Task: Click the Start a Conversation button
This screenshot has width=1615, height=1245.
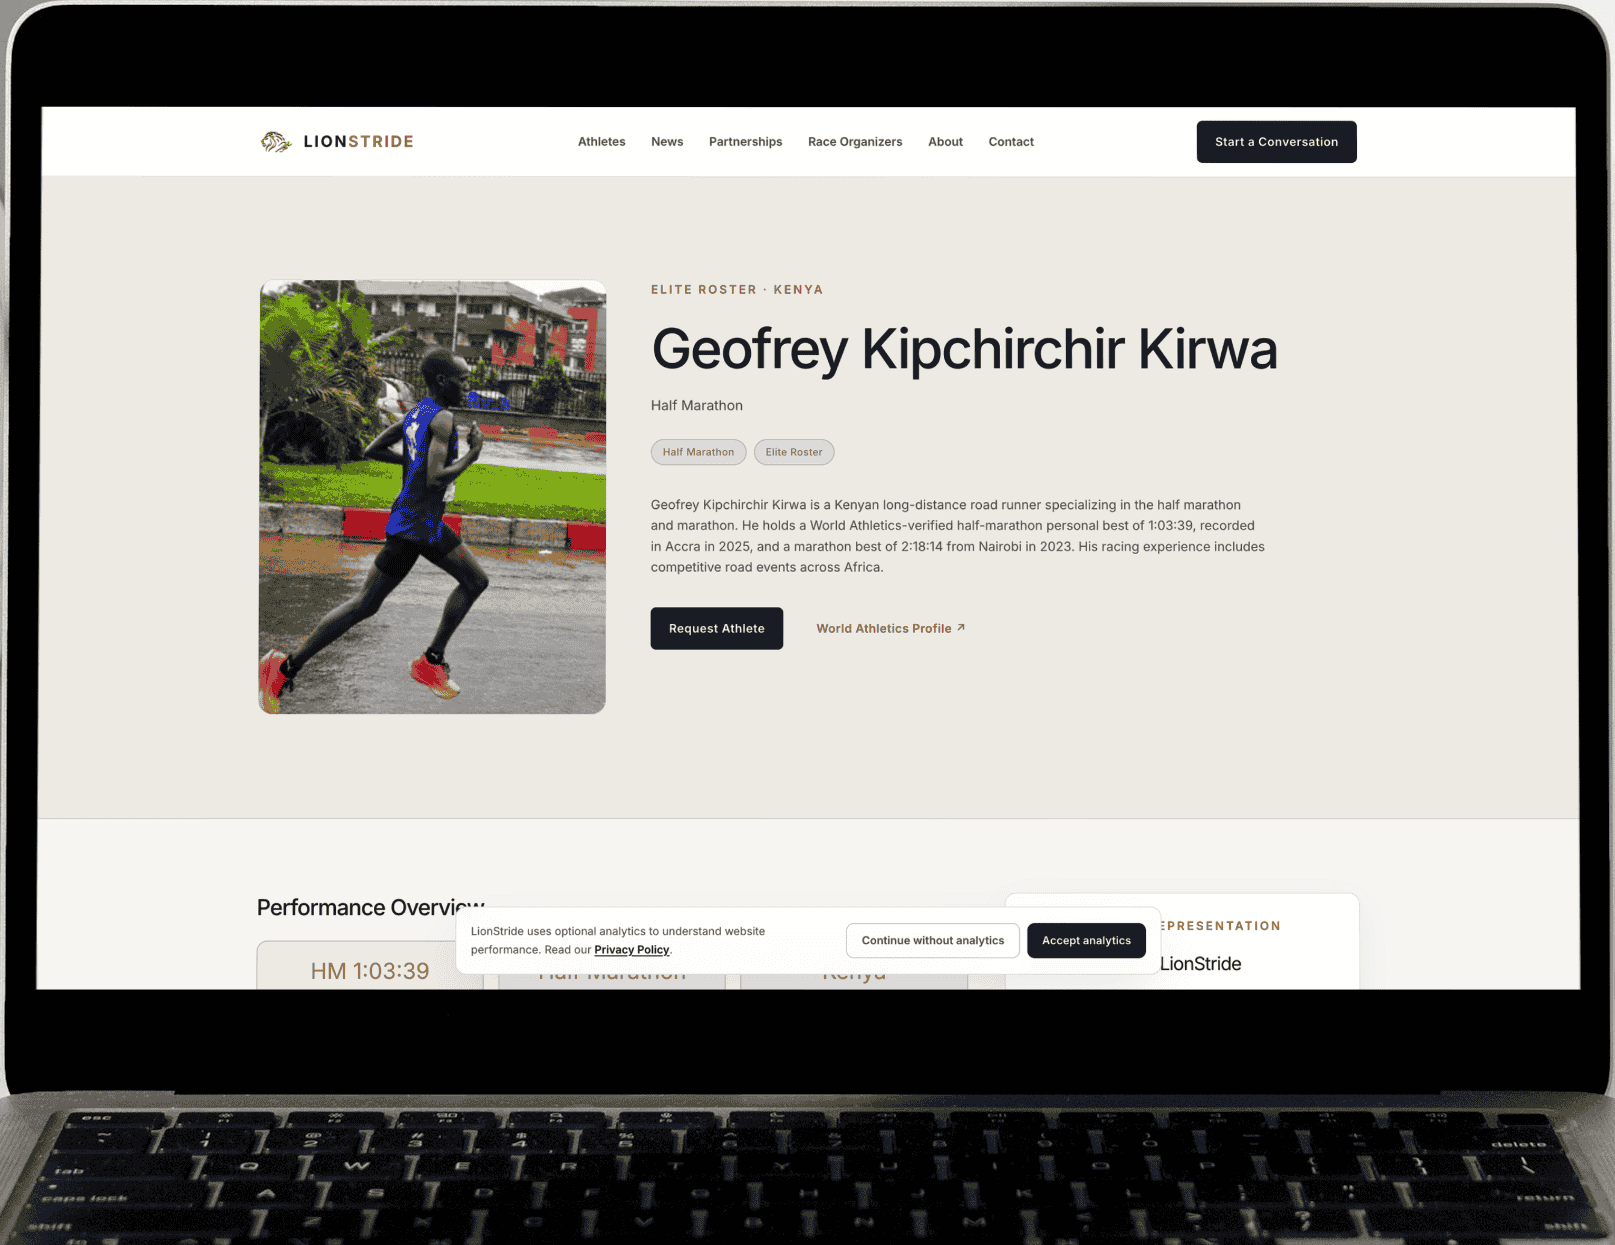Action: click(x=1276, y=142)
